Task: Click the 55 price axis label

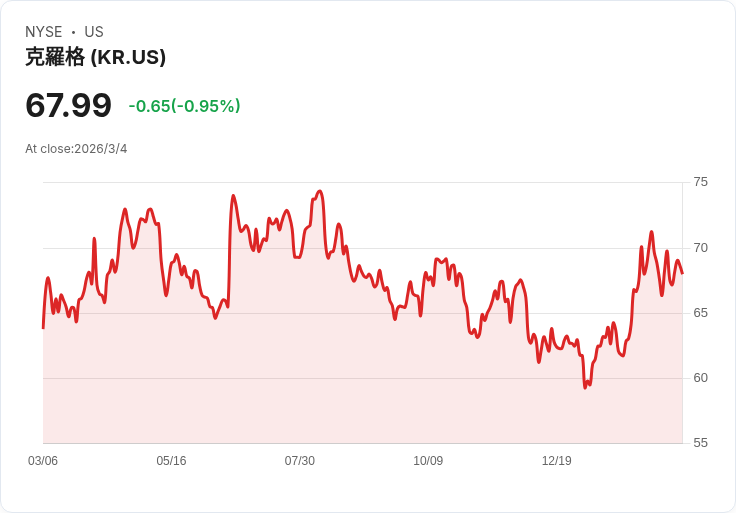Action: click(701, 443)
